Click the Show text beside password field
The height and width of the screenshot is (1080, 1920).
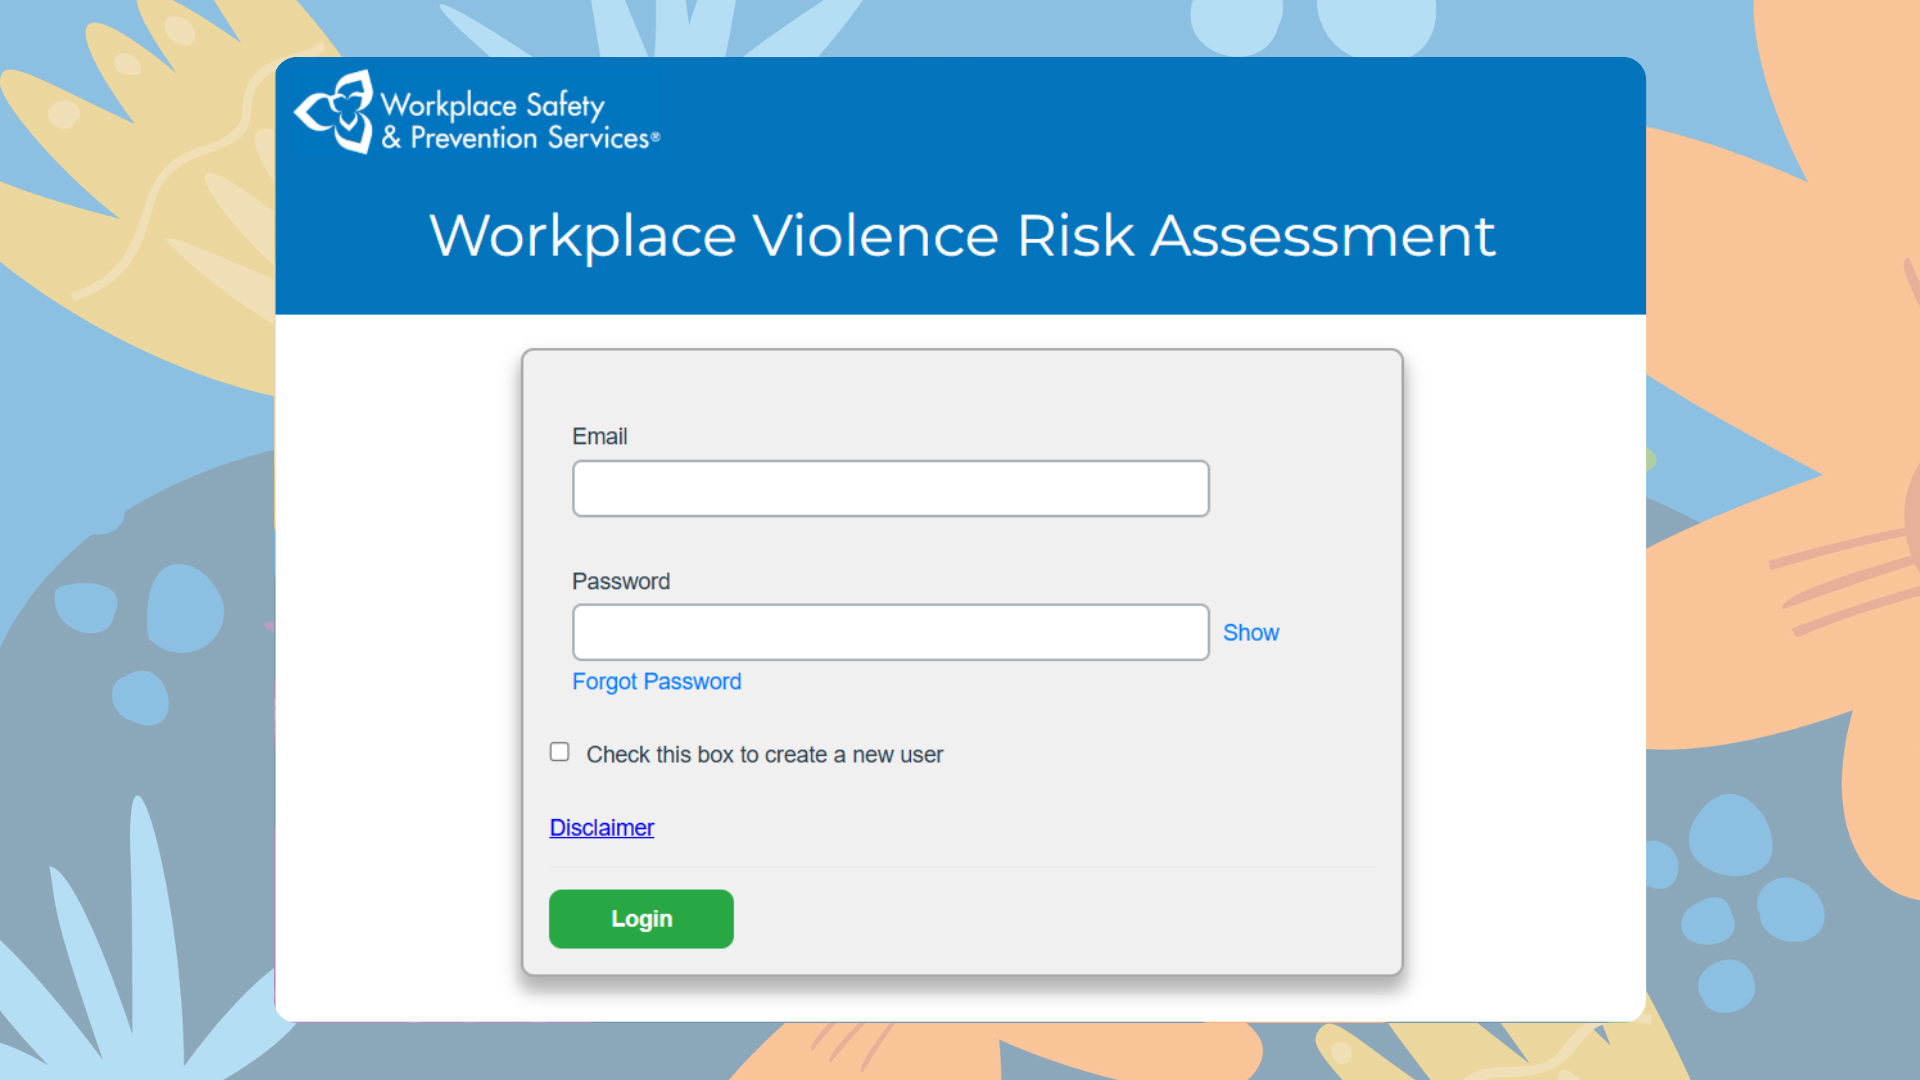pos(1250,632)
